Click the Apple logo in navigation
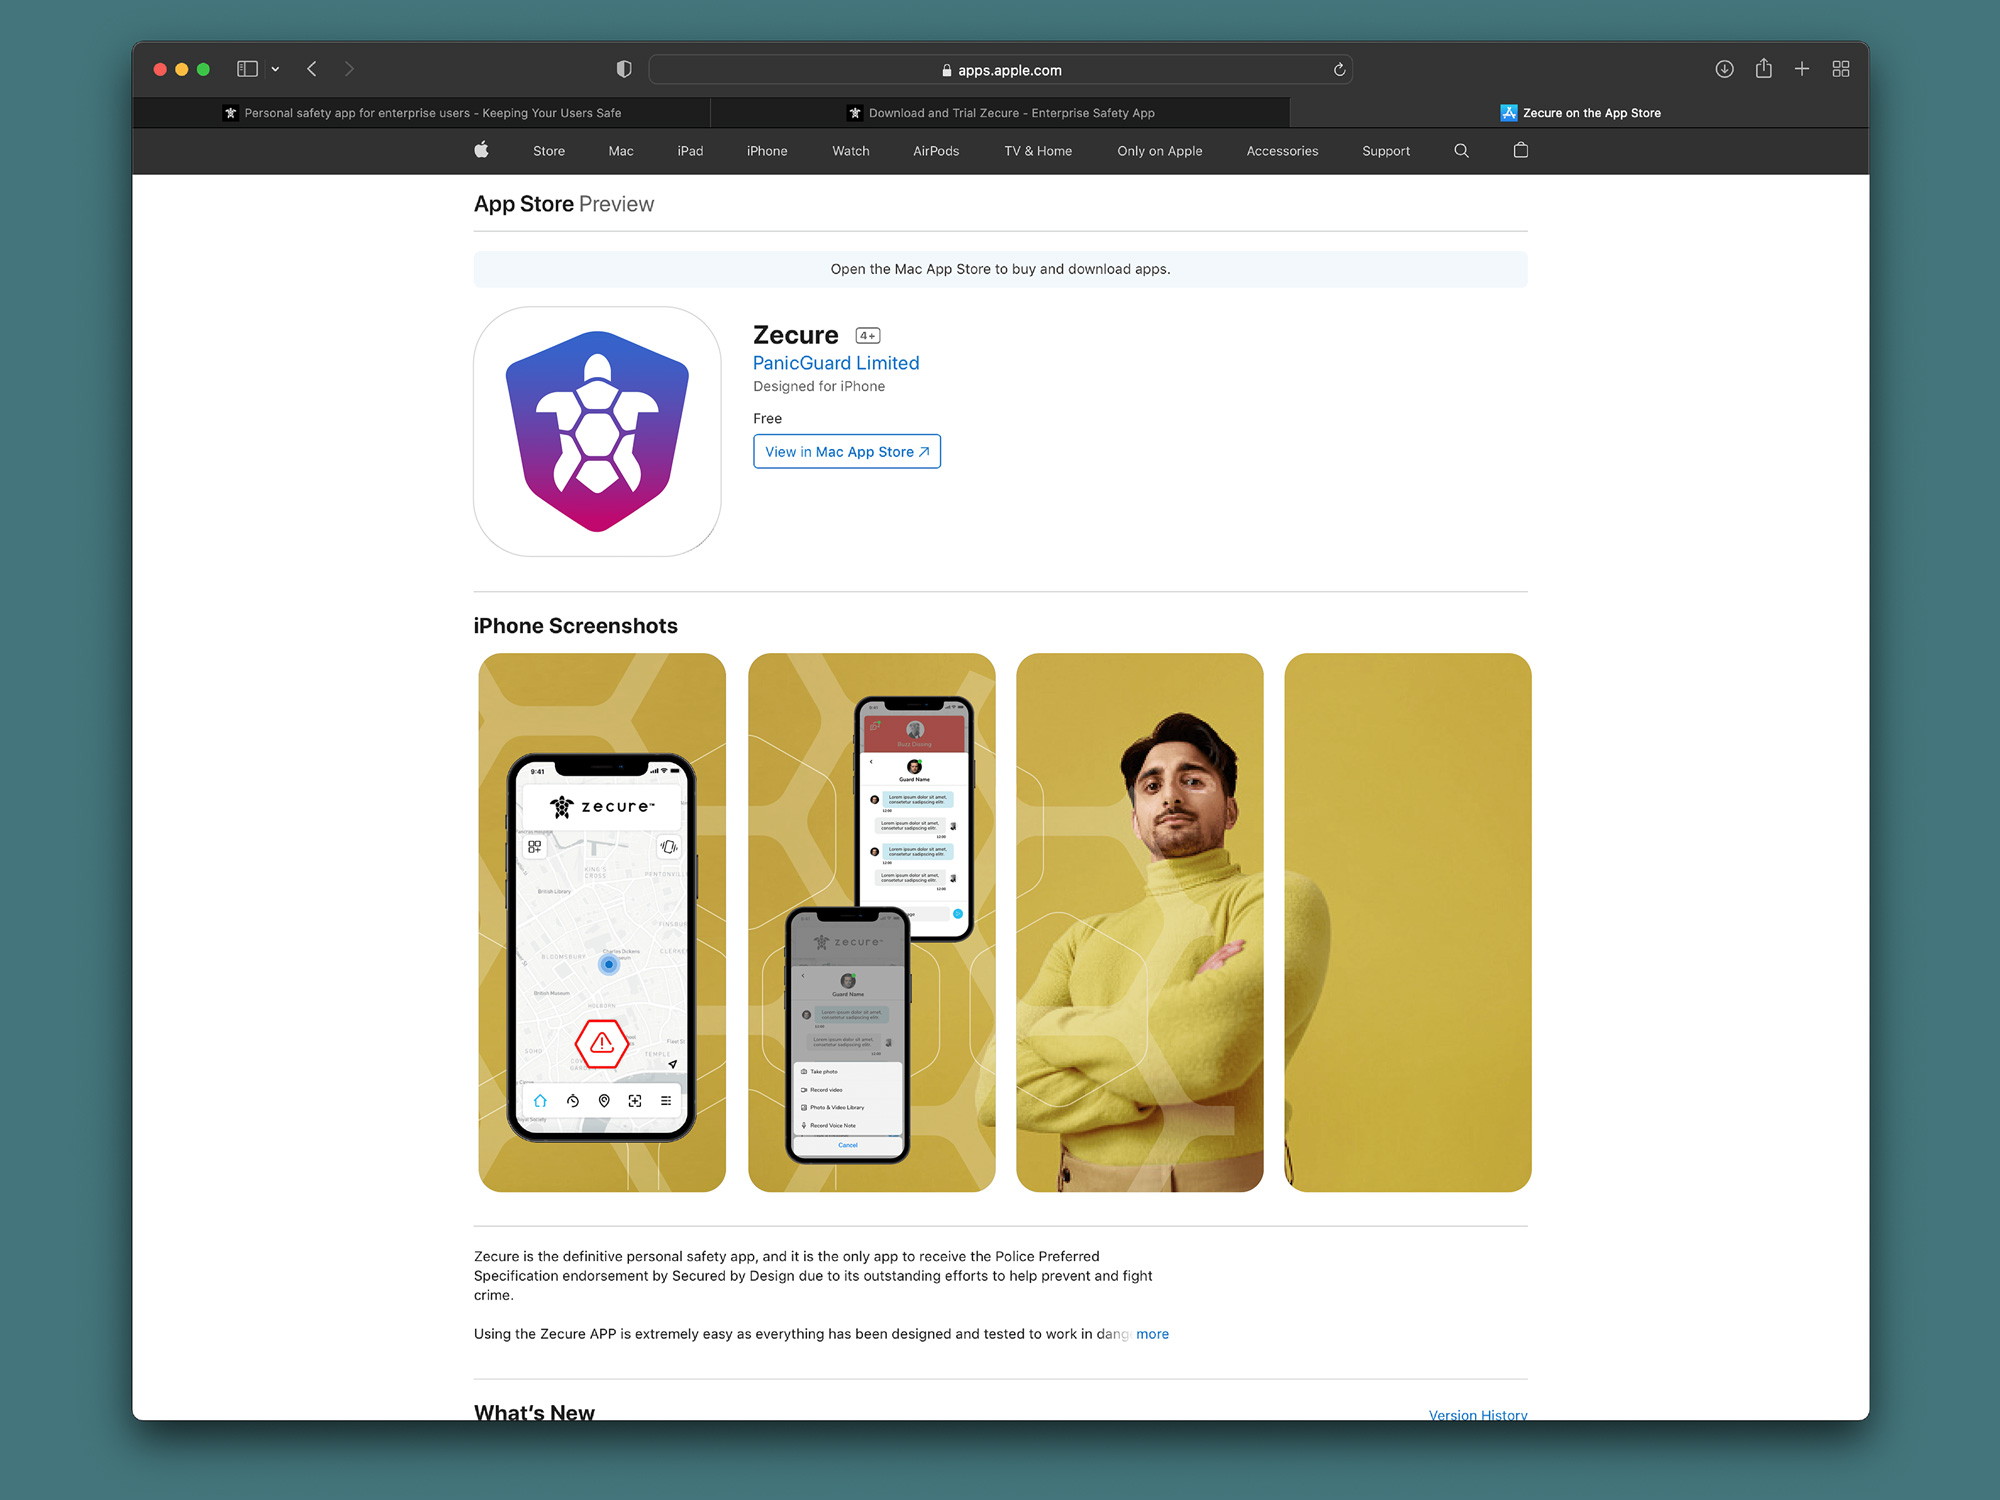The height and width of the screenshot is (1500, 2000). click(x=482, y=150)
